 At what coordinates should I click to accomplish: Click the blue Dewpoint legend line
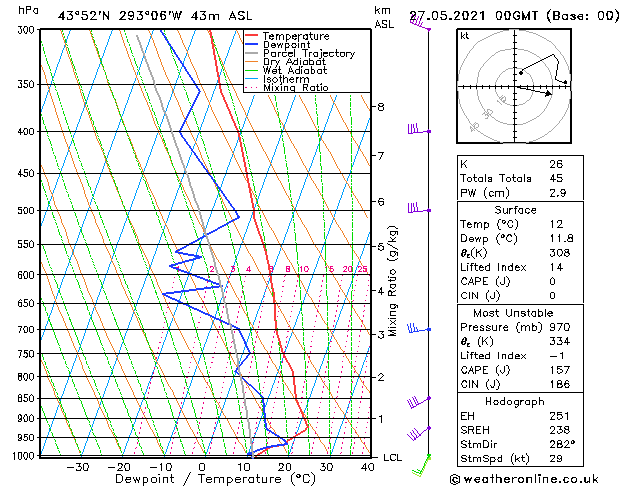click(x=251, y=45)
